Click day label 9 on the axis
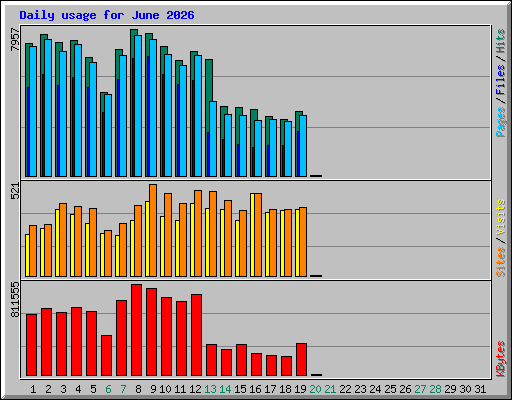This screenshot has height=400, width=512. click(x=153, y=389)
